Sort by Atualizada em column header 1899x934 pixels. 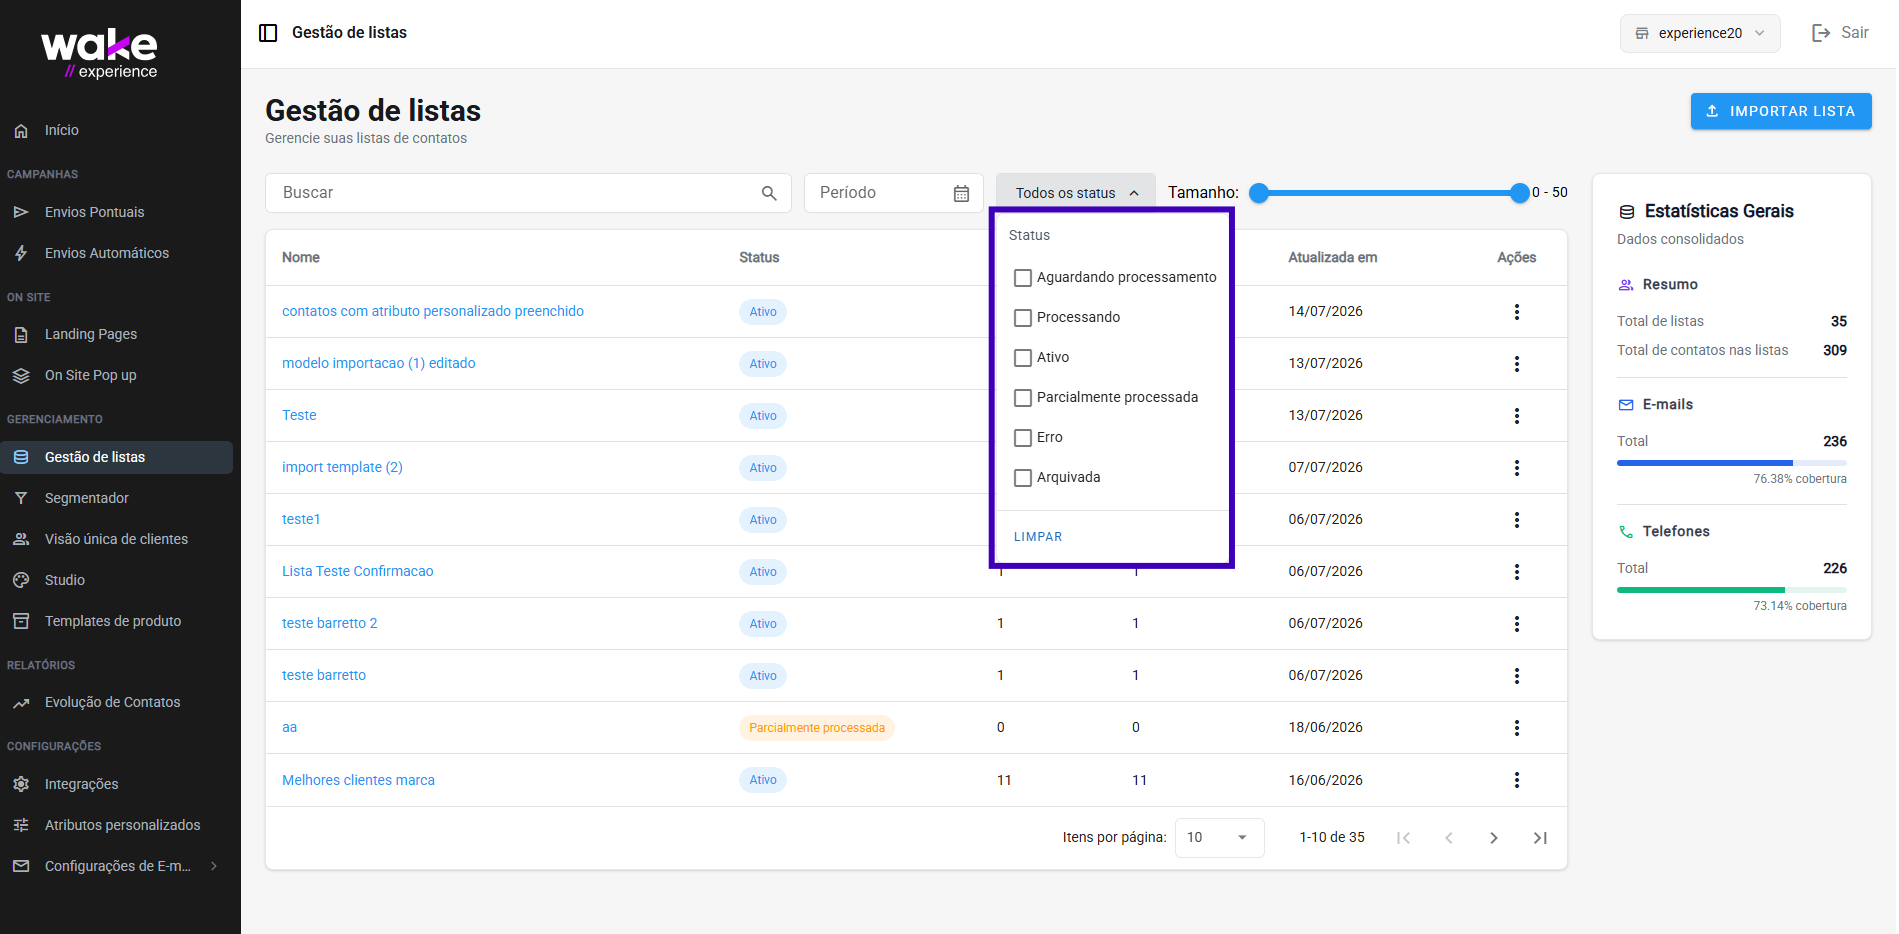pyautogui.click(x=1332, y=257)
